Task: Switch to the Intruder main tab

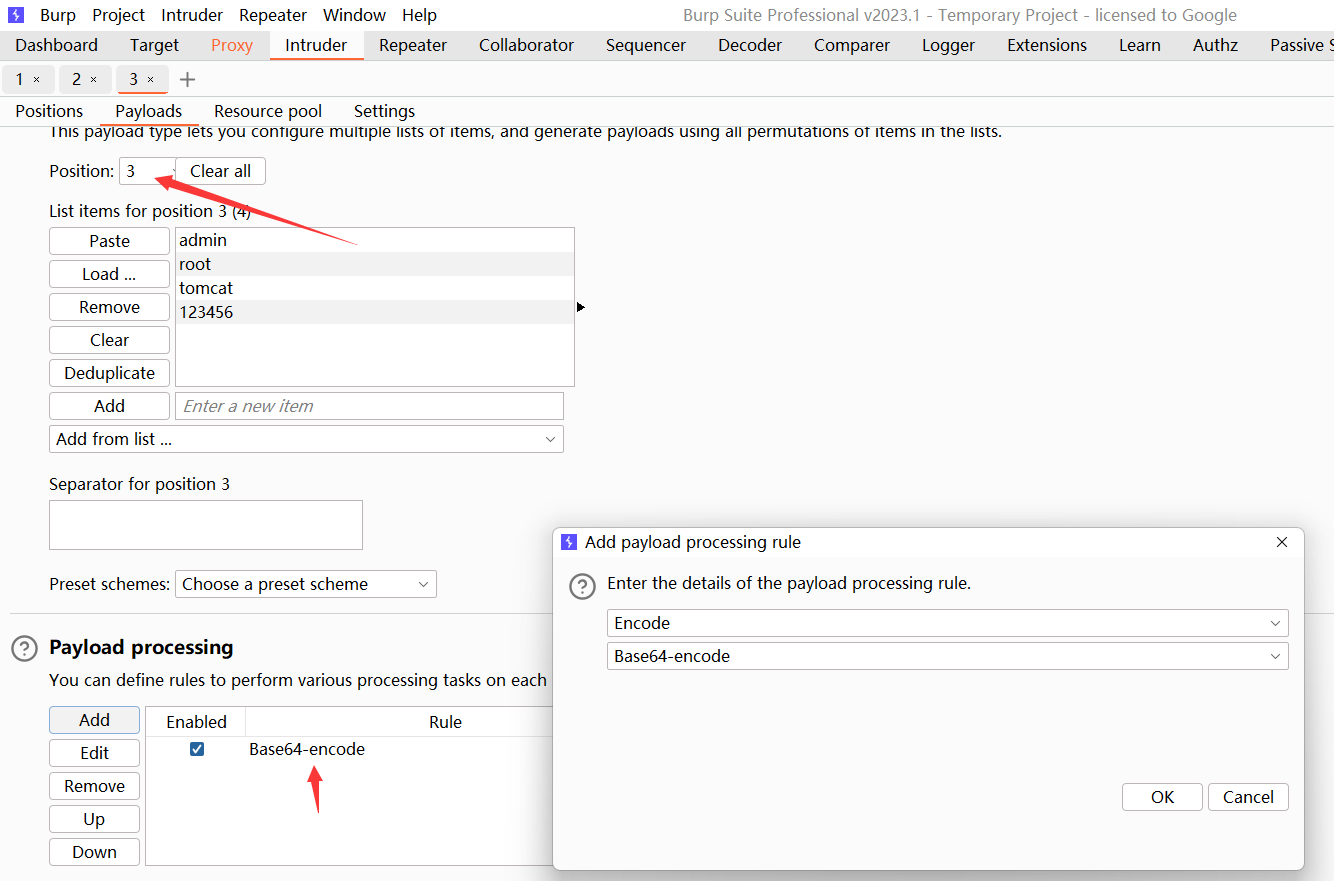Action: coord(316,45)
